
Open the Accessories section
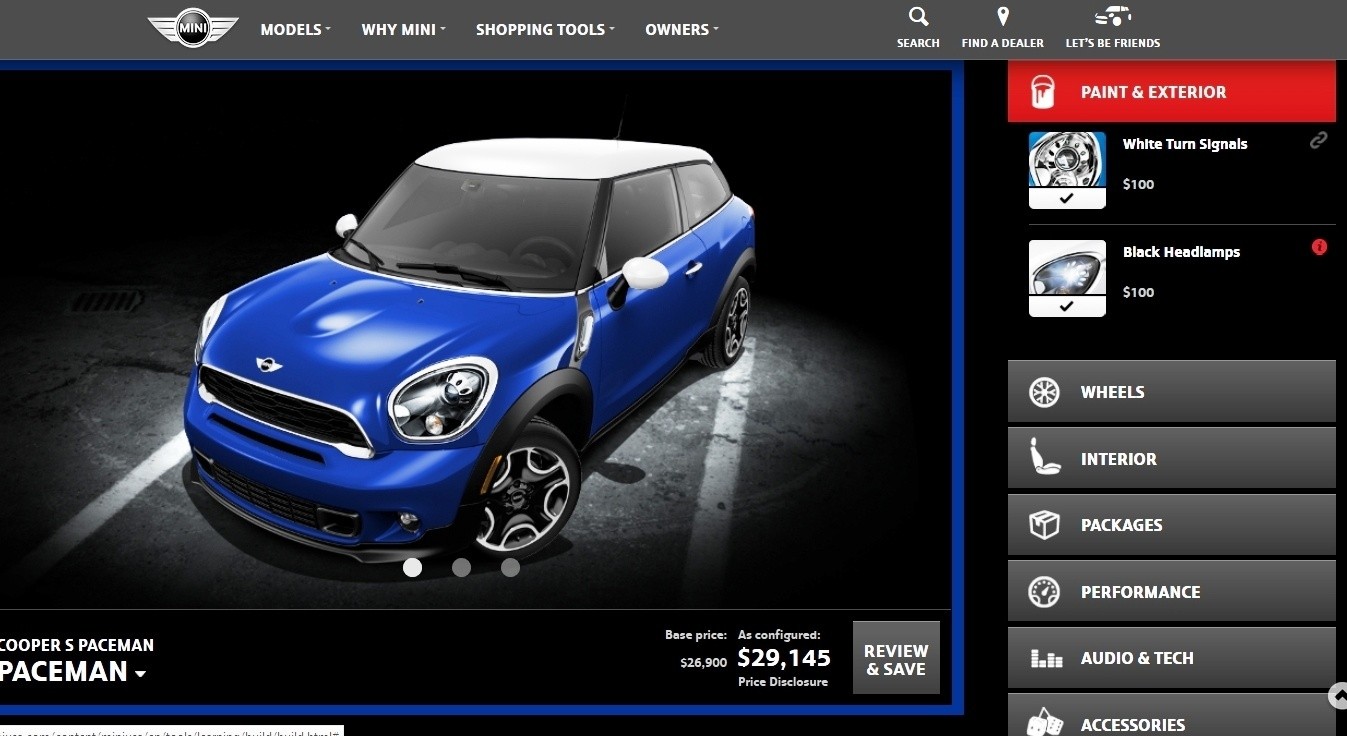1172,716
